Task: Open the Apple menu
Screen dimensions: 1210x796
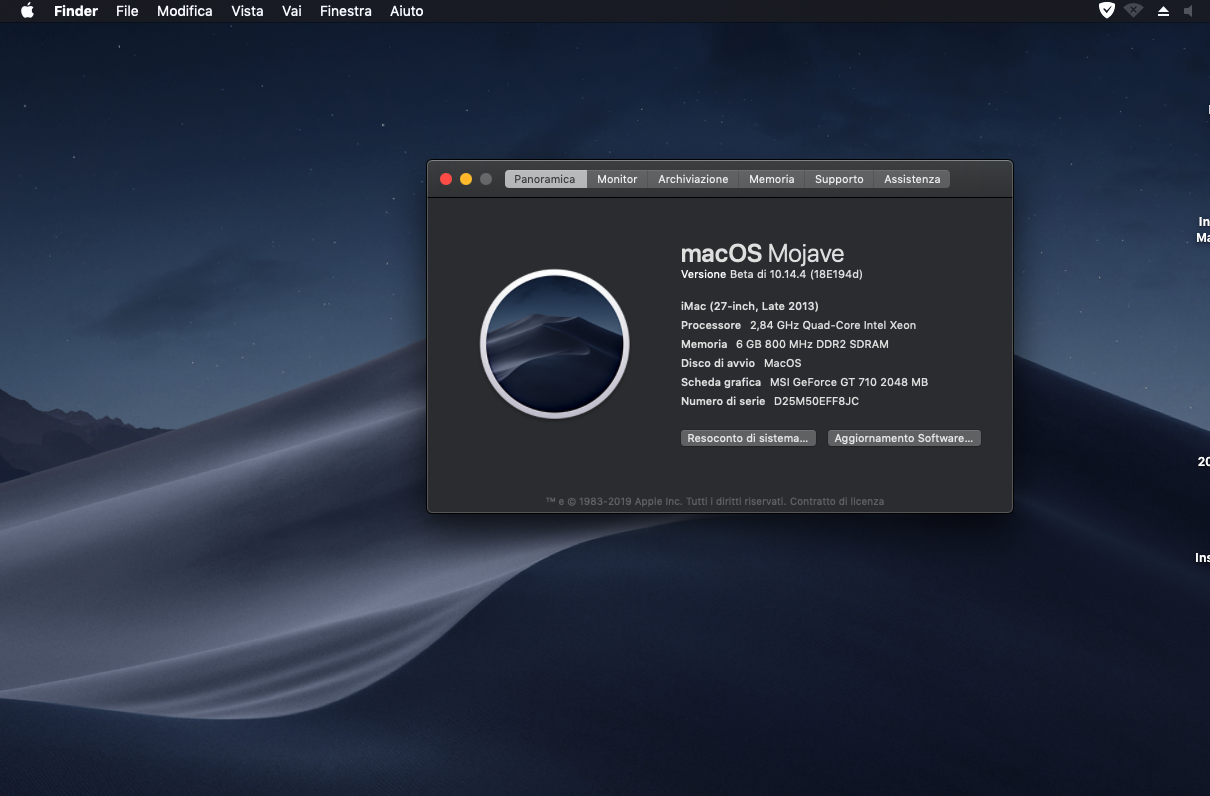Action: point(27,11)
